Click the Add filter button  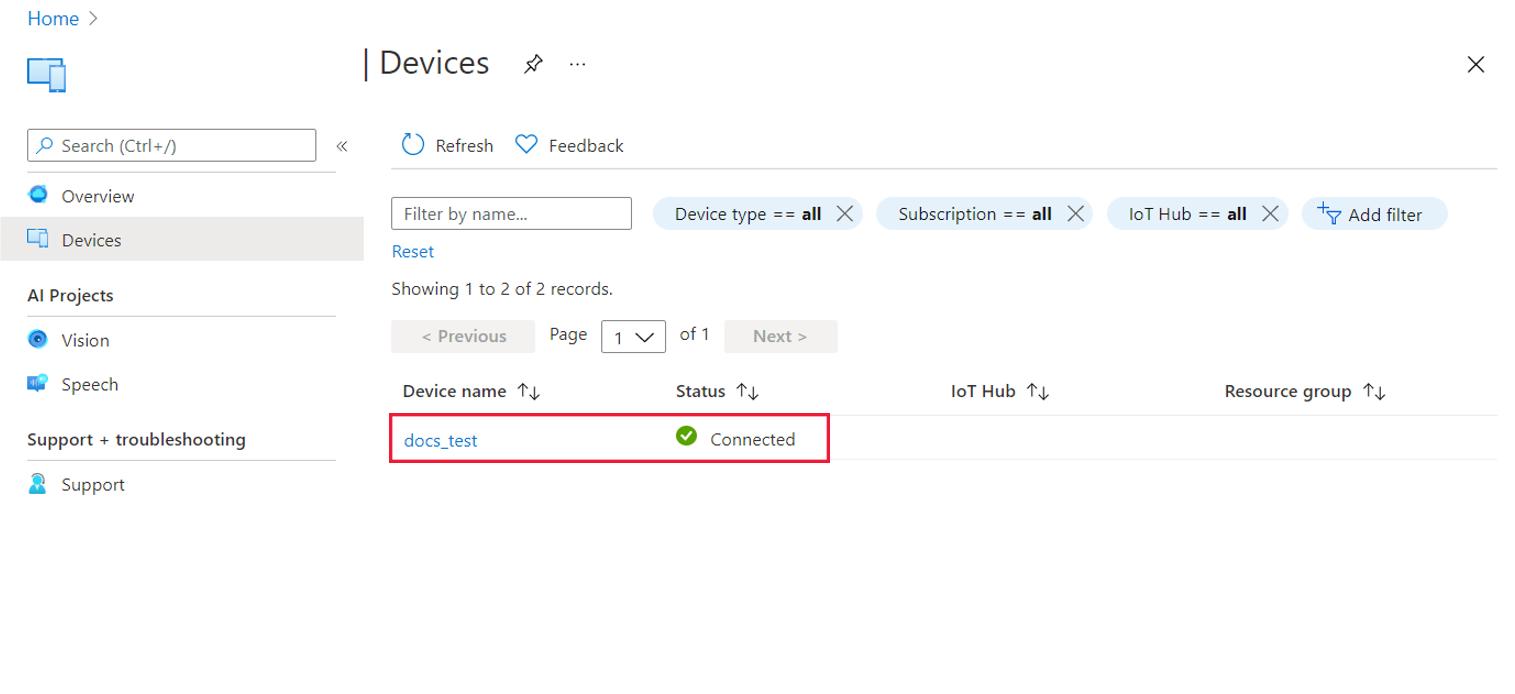pos(1374,214)
